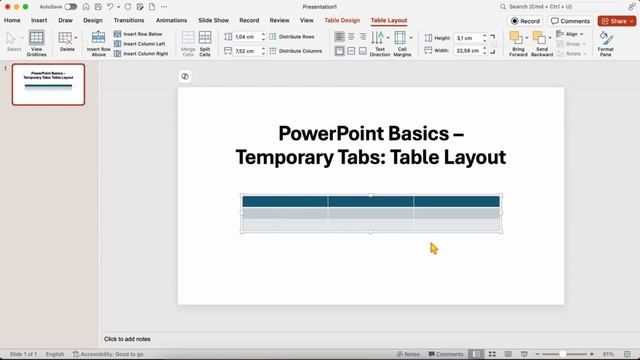Switch to Slide Sorter view

pyautogui.click(x=492, y=354)
